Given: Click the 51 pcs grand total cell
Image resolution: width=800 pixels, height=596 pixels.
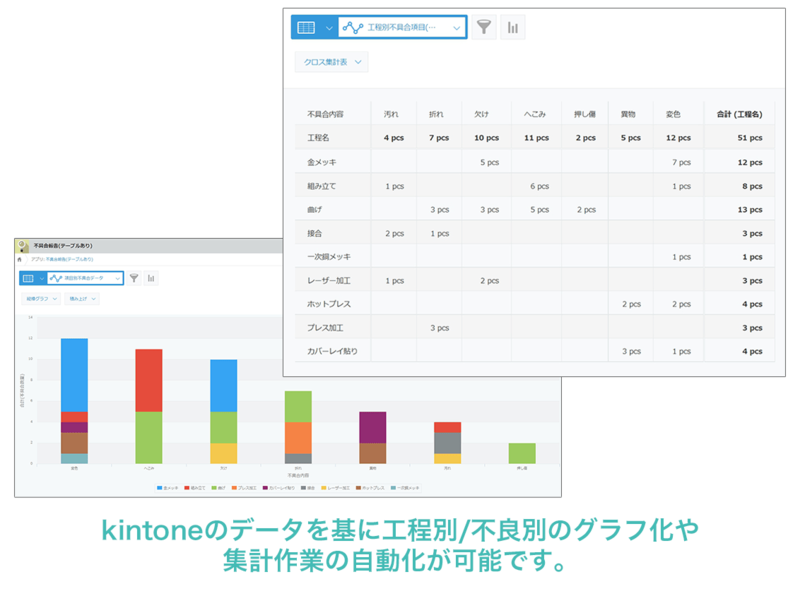Looking at the screenshot, I should click(750, 138).
